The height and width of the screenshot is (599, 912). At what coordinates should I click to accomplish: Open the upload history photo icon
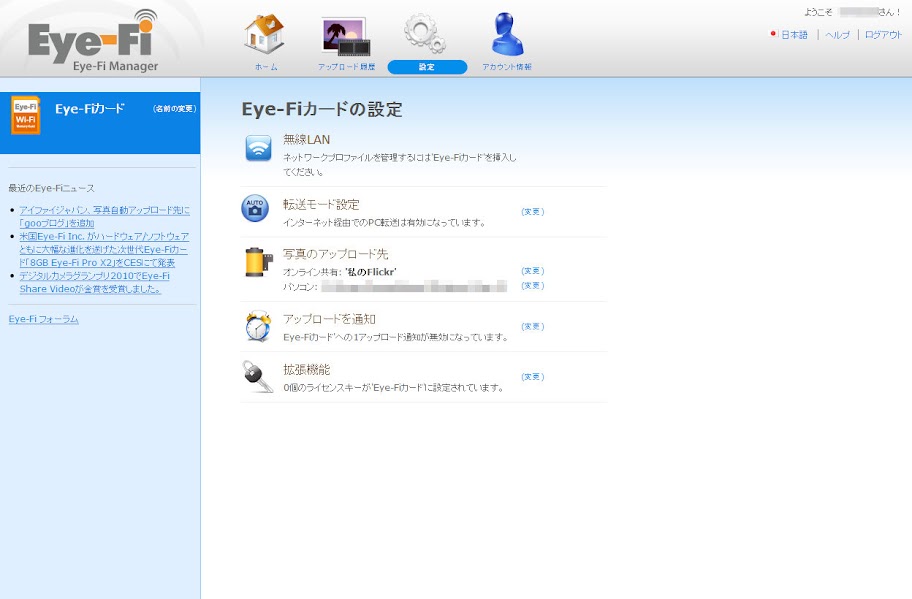pos(346,36)
